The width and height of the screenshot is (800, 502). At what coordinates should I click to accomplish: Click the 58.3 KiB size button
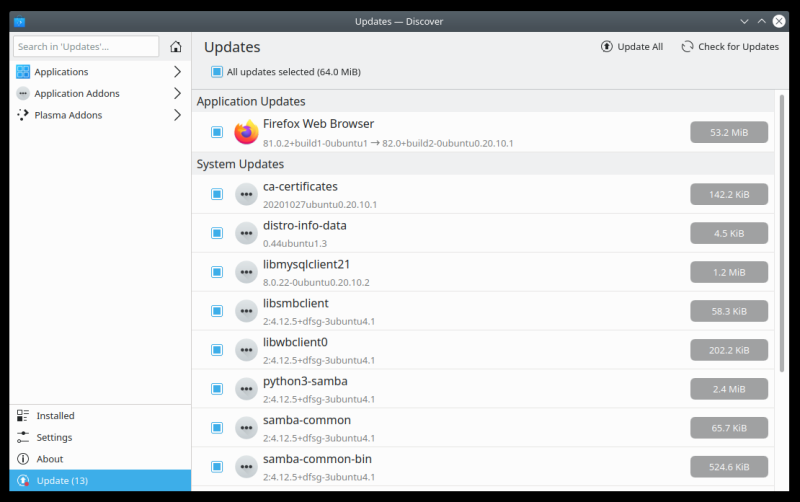(x=729, y=311)
